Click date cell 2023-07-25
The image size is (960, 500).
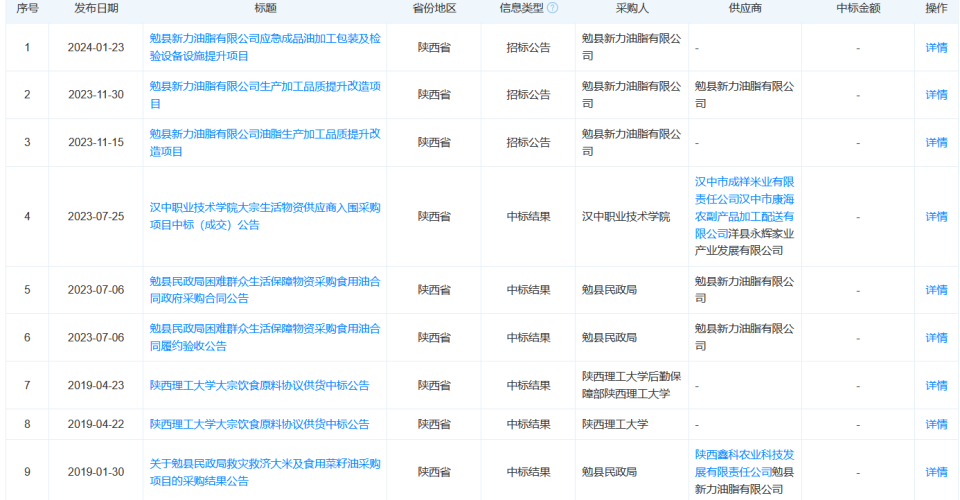(x=96, y=216)
